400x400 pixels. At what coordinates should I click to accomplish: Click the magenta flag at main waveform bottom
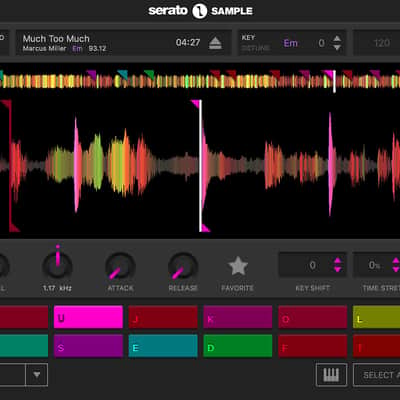(x=206, y=228)
